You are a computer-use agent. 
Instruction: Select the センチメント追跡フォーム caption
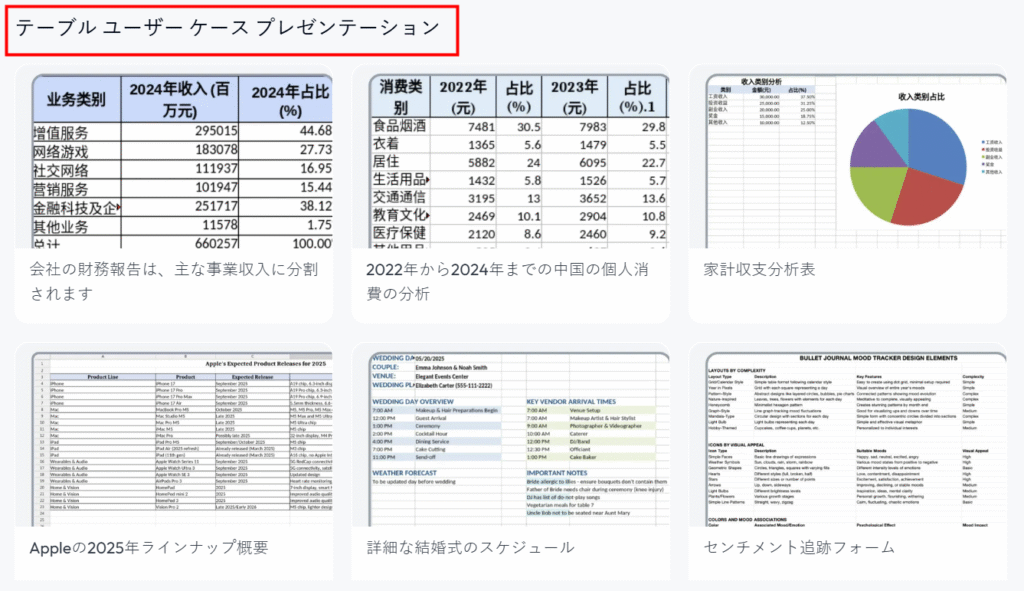[797, 547]
